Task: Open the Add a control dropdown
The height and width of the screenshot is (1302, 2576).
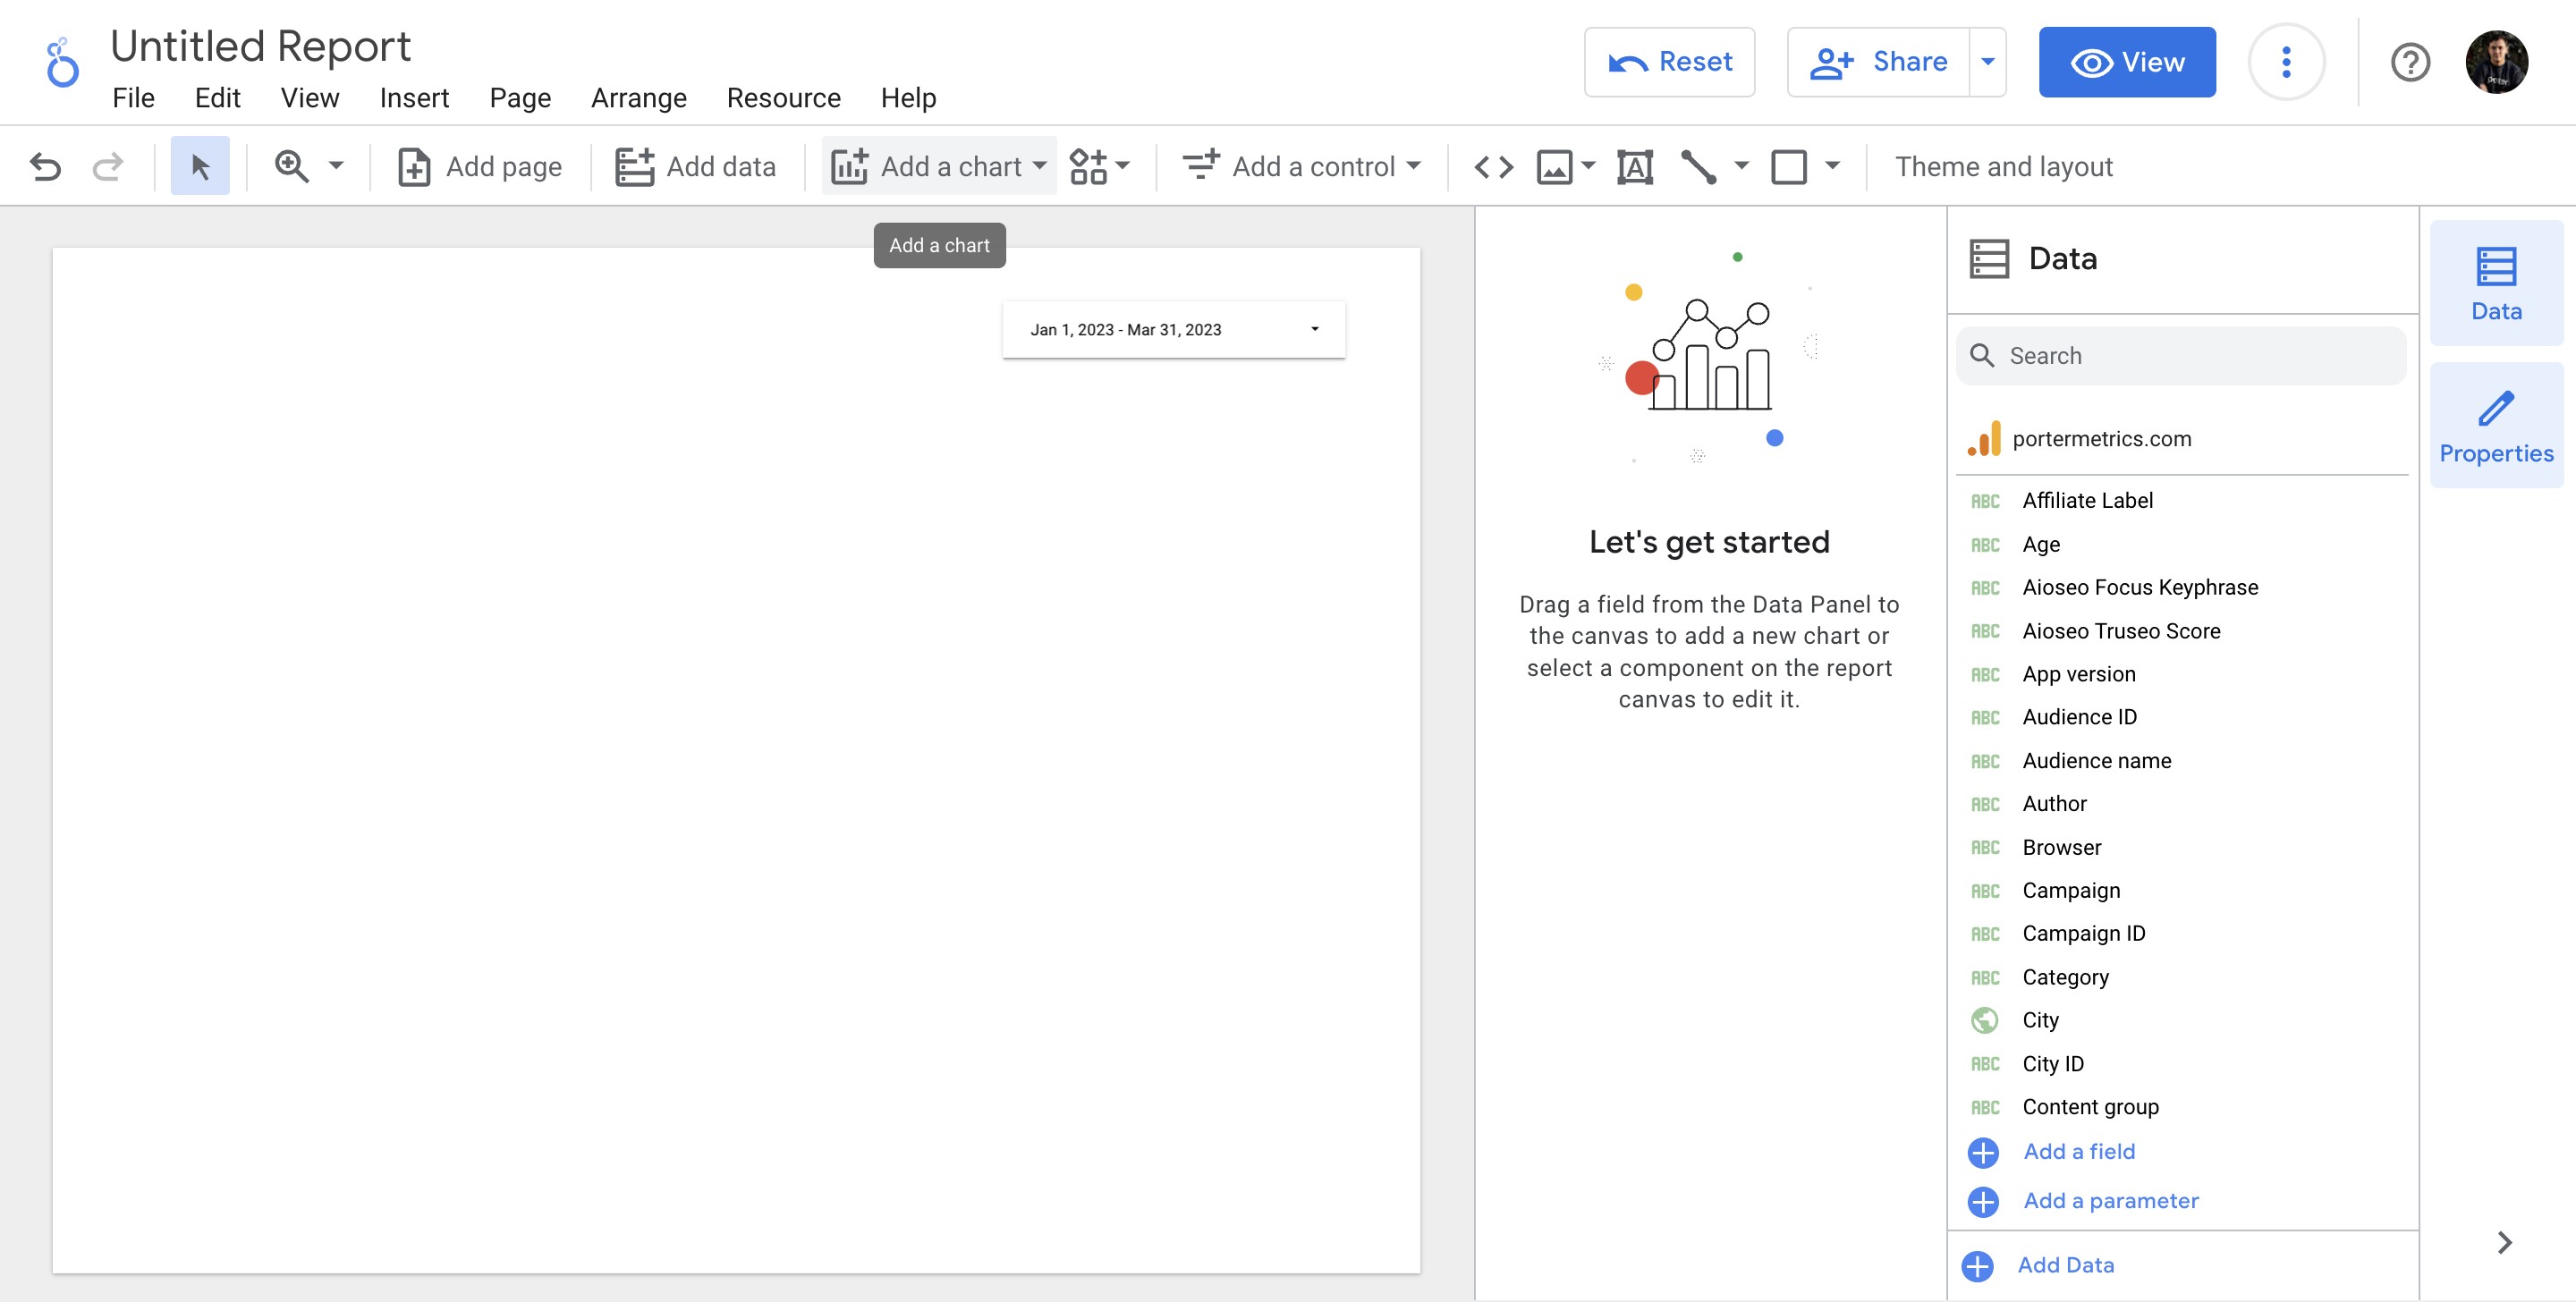Action: coord(1301,166)
